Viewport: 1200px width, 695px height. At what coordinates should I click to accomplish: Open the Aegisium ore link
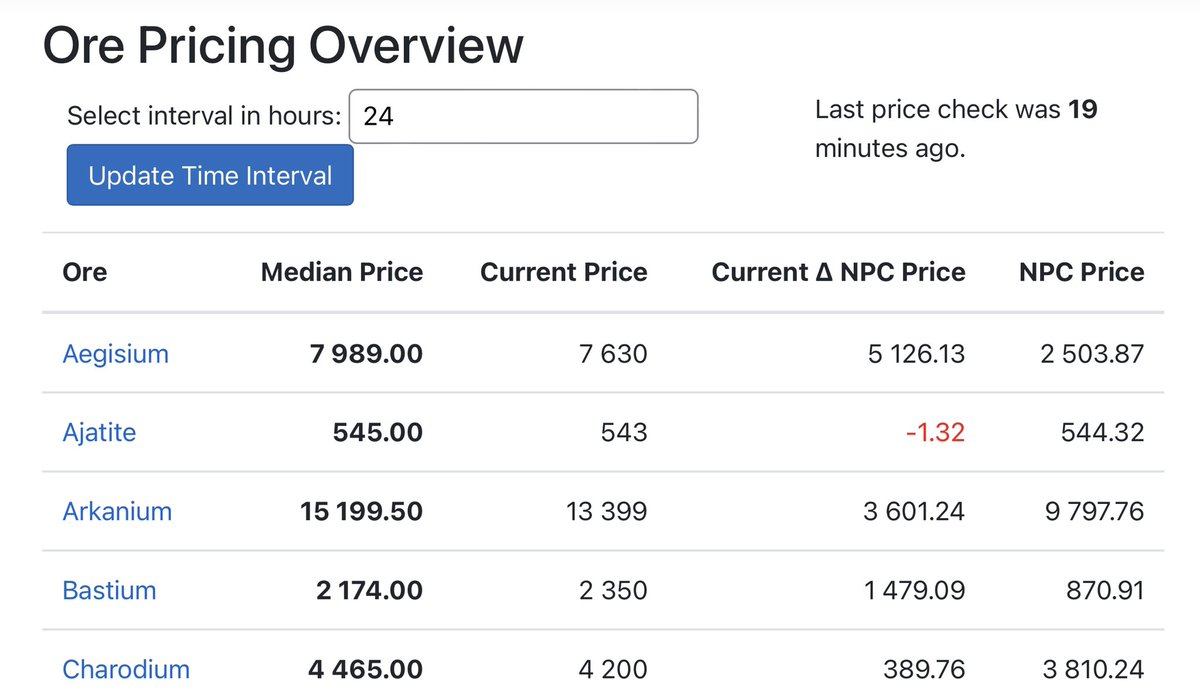pyautogui.click(x=115, y=353)
